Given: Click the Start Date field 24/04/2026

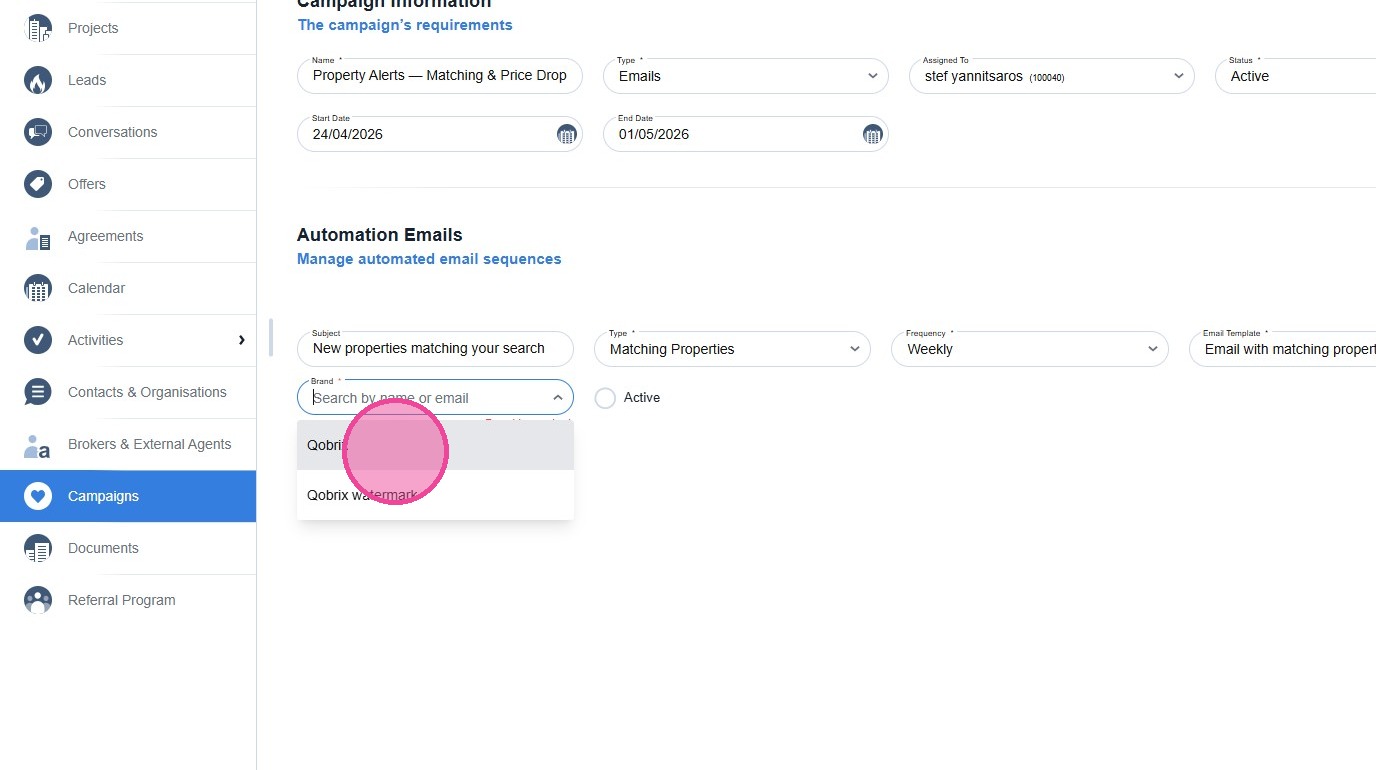Looking at the screenshot, I should tap(440, 134).
